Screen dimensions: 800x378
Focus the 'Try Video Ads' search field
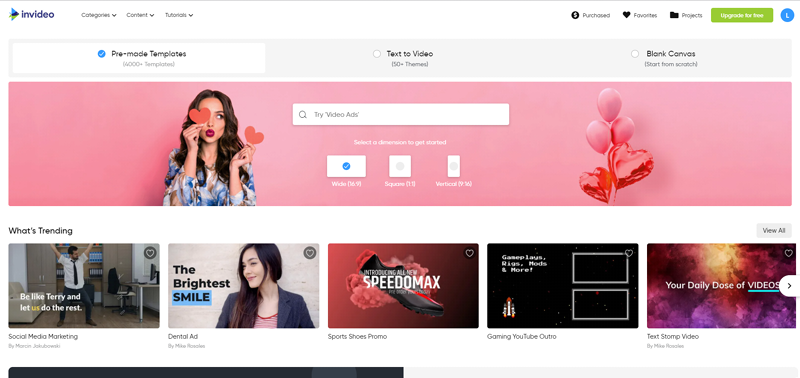coord(401,114)
